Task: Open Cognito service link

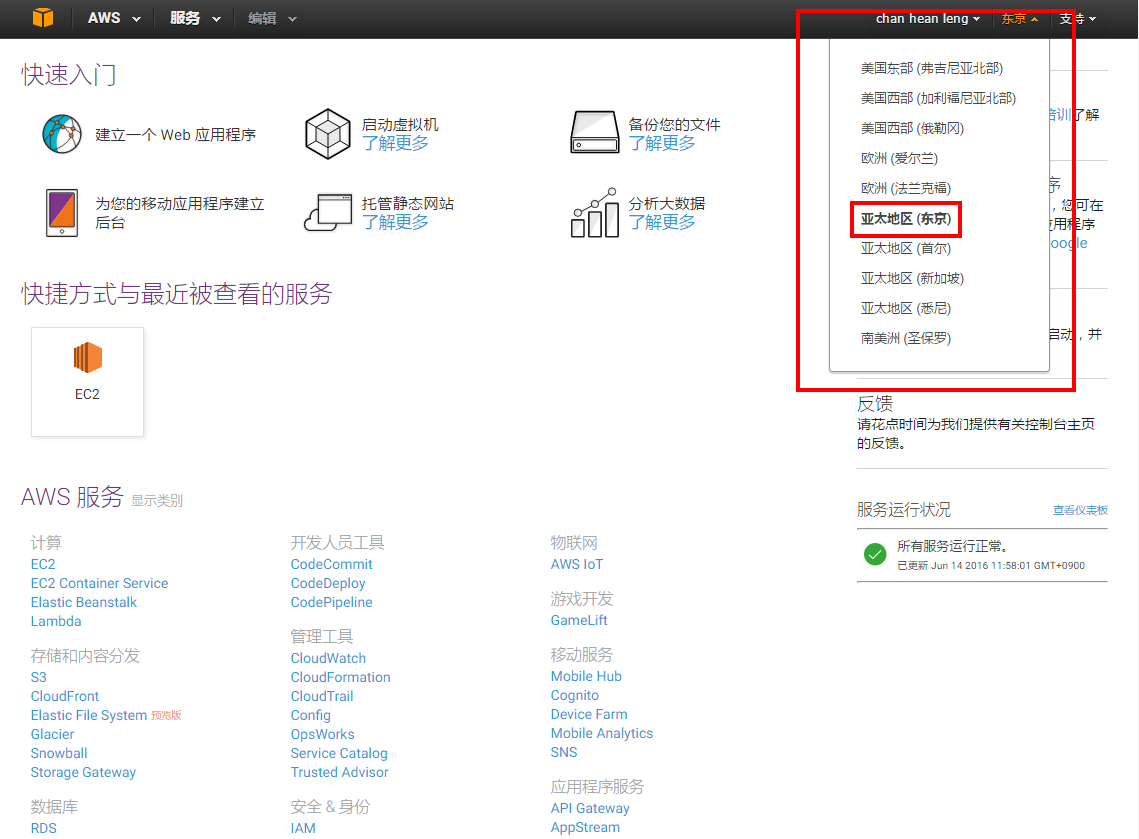Action: click(x=575, y=695)
